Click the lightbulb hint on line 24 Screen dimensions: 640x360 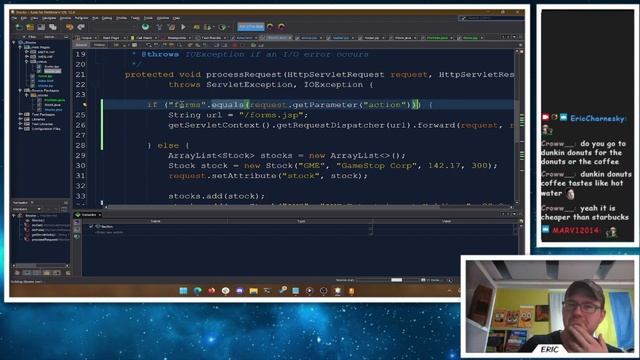(84, 105)
